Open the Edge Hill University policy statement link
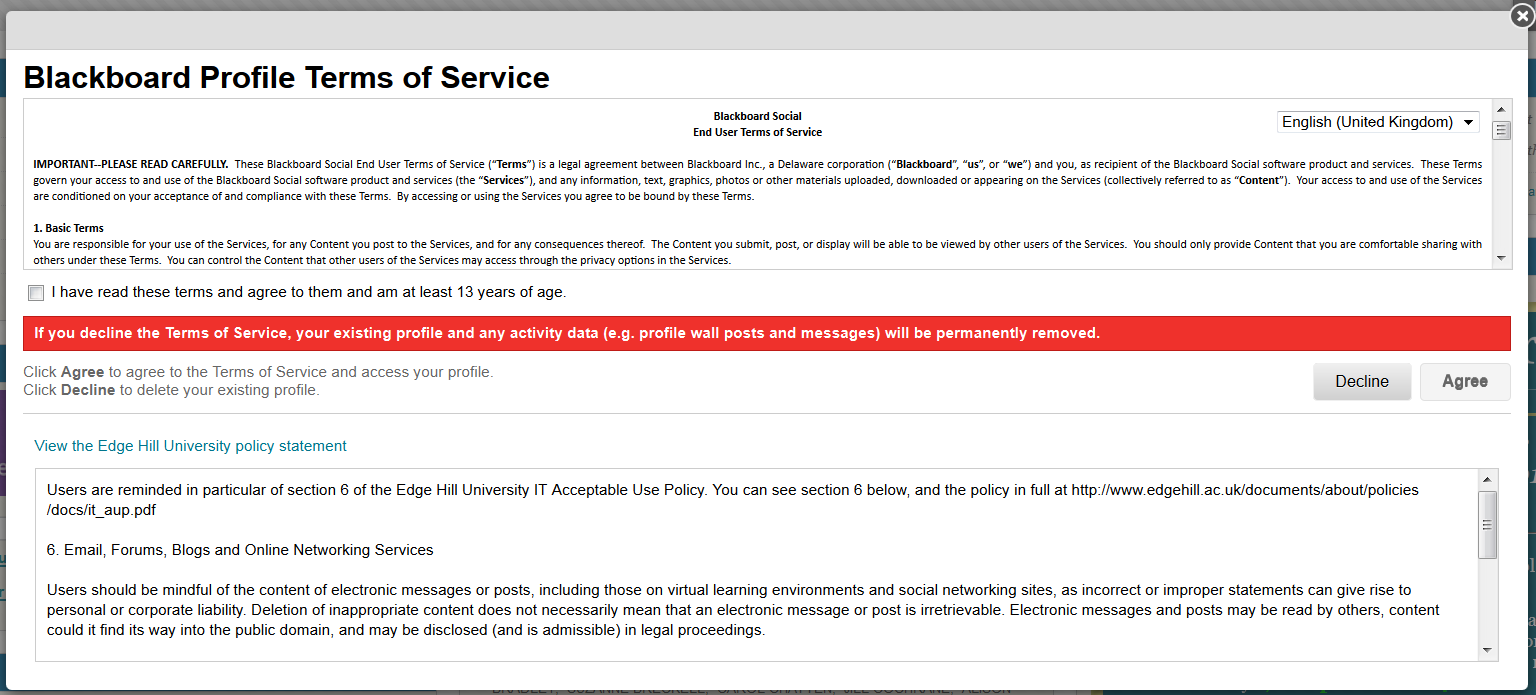Screen dimensions: 1536x695 click(x=190, y=446)
